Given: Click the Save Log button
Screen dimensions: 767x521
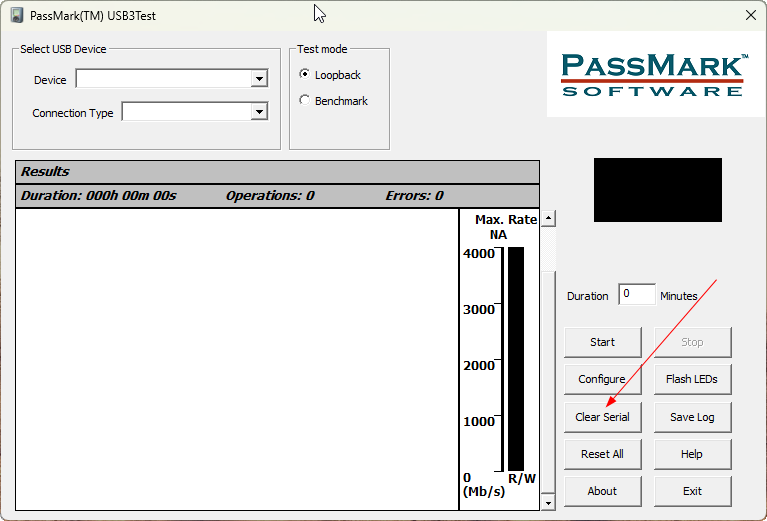Looking at the screenshot, I should (692, 417).
